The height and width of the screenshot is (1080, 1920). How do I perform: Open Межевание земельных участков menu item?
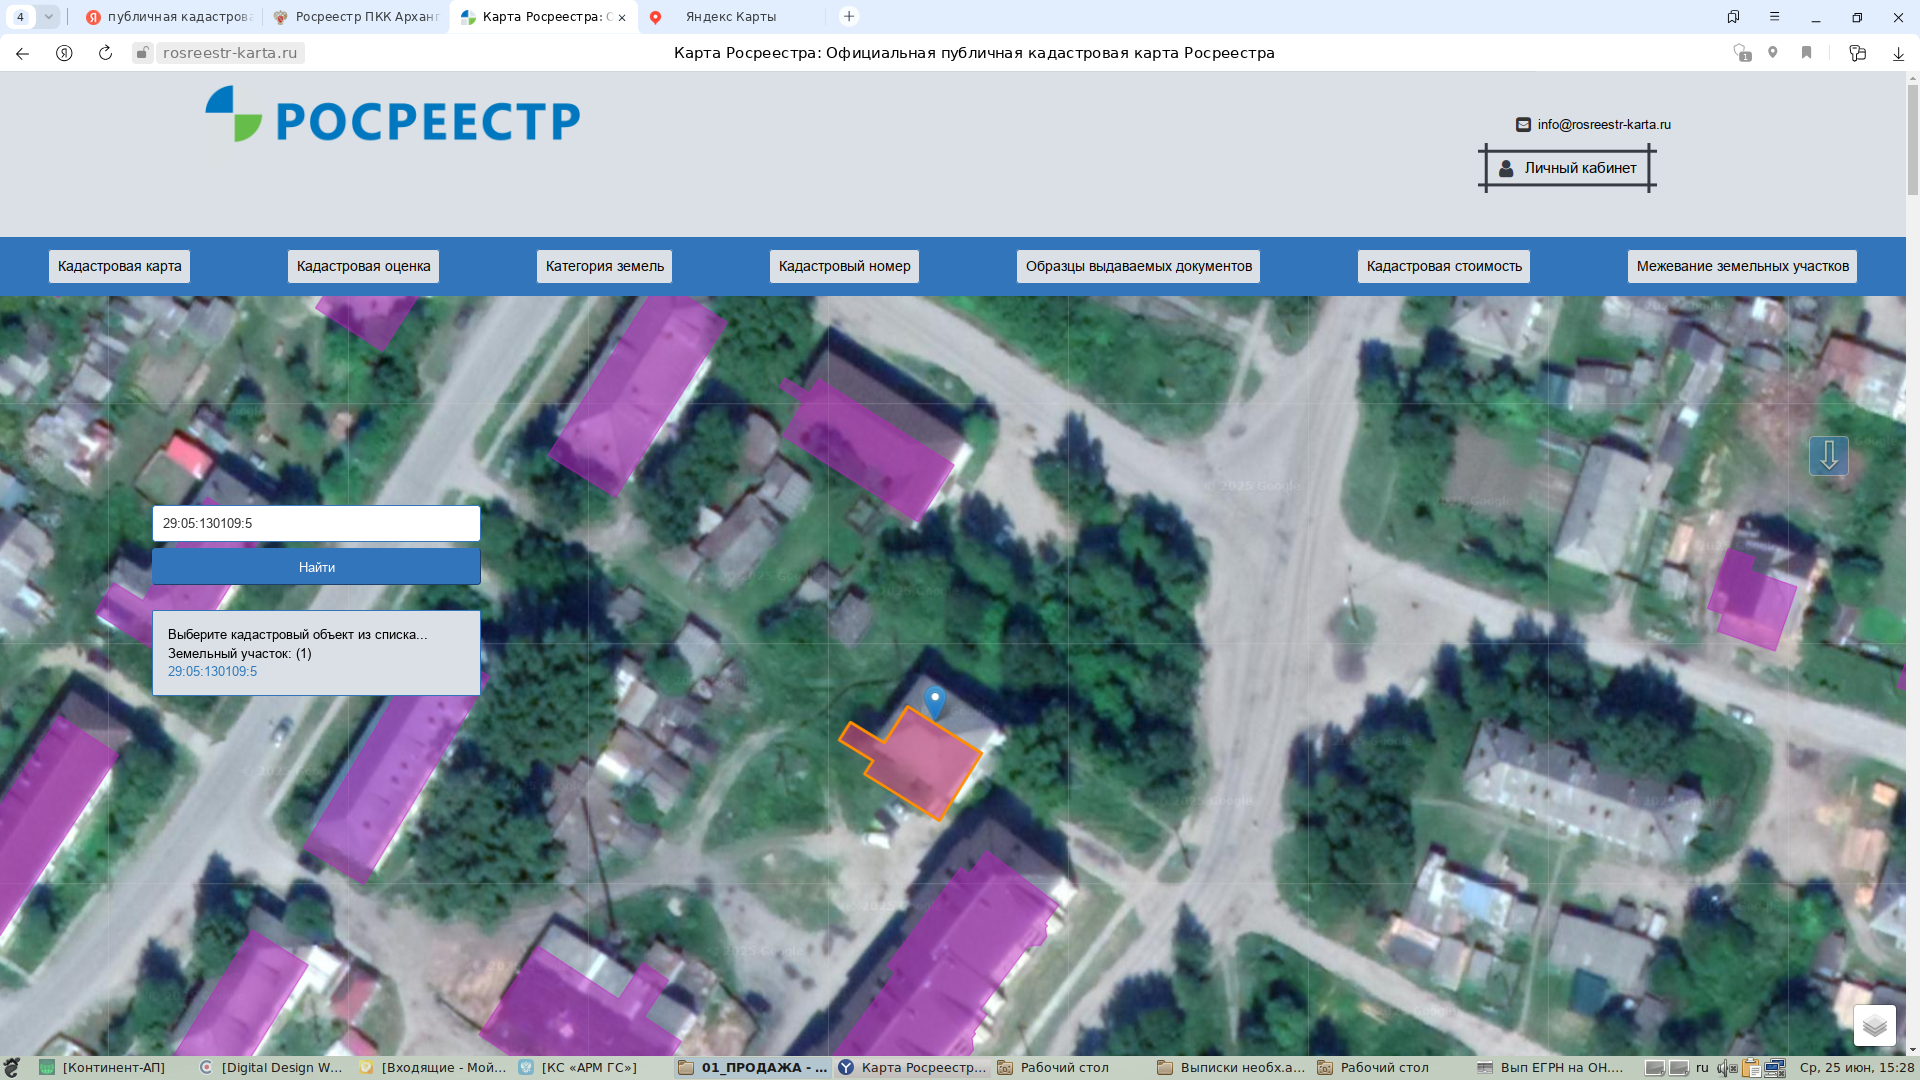click(1742, 266)
